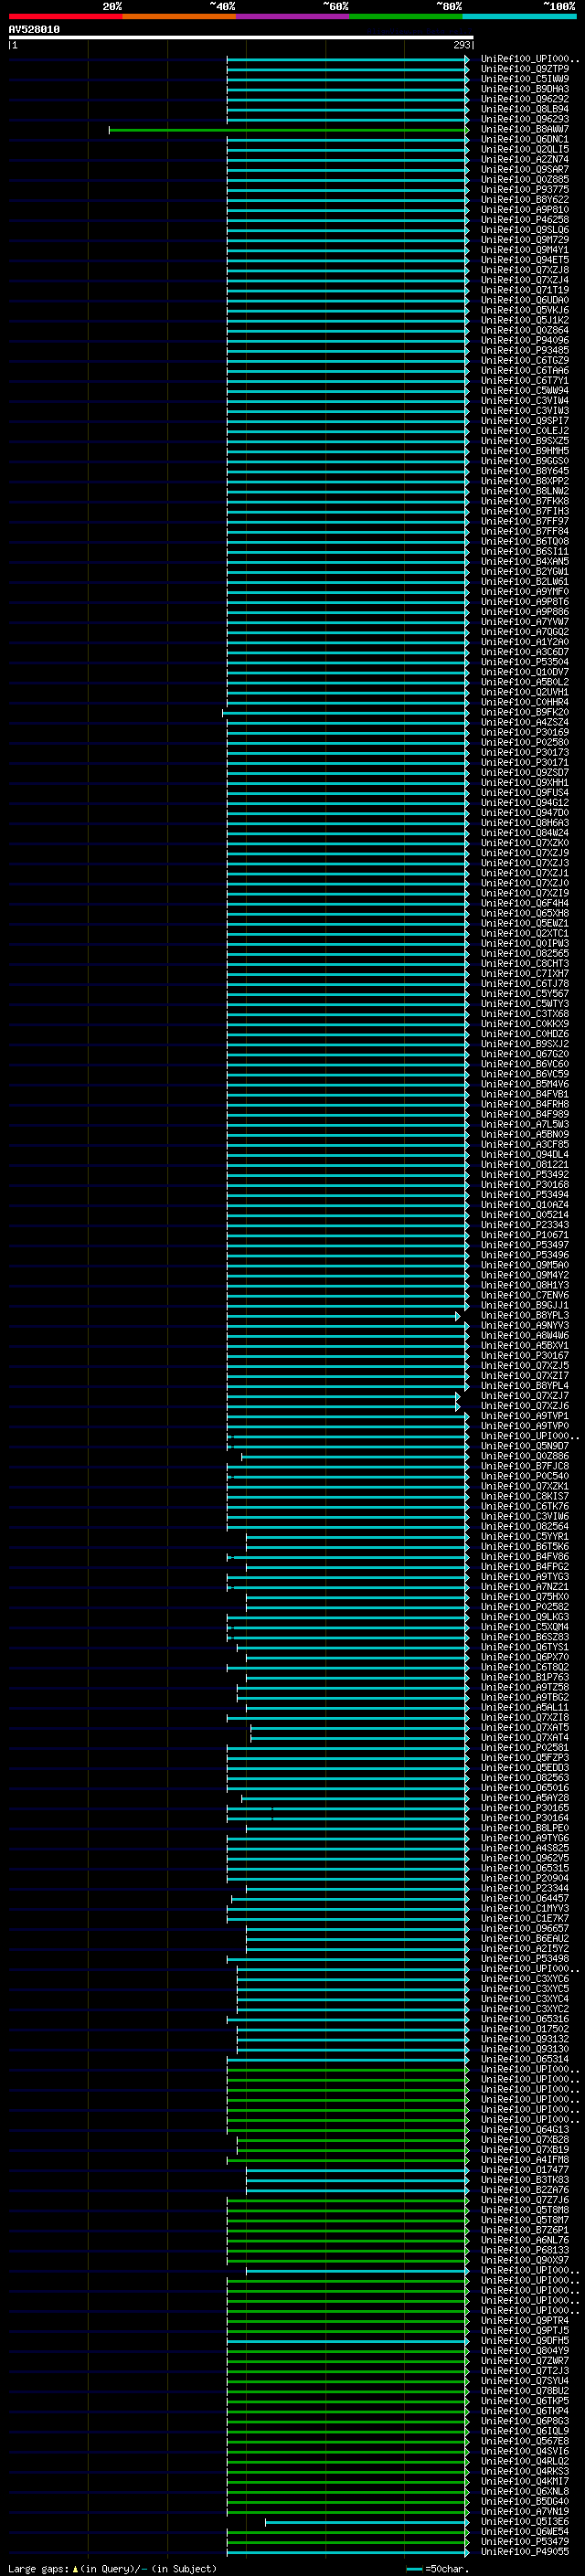The width and height of the screenshot is (585, 2576).
Task: Click the white query length bar
Action: 241,37
